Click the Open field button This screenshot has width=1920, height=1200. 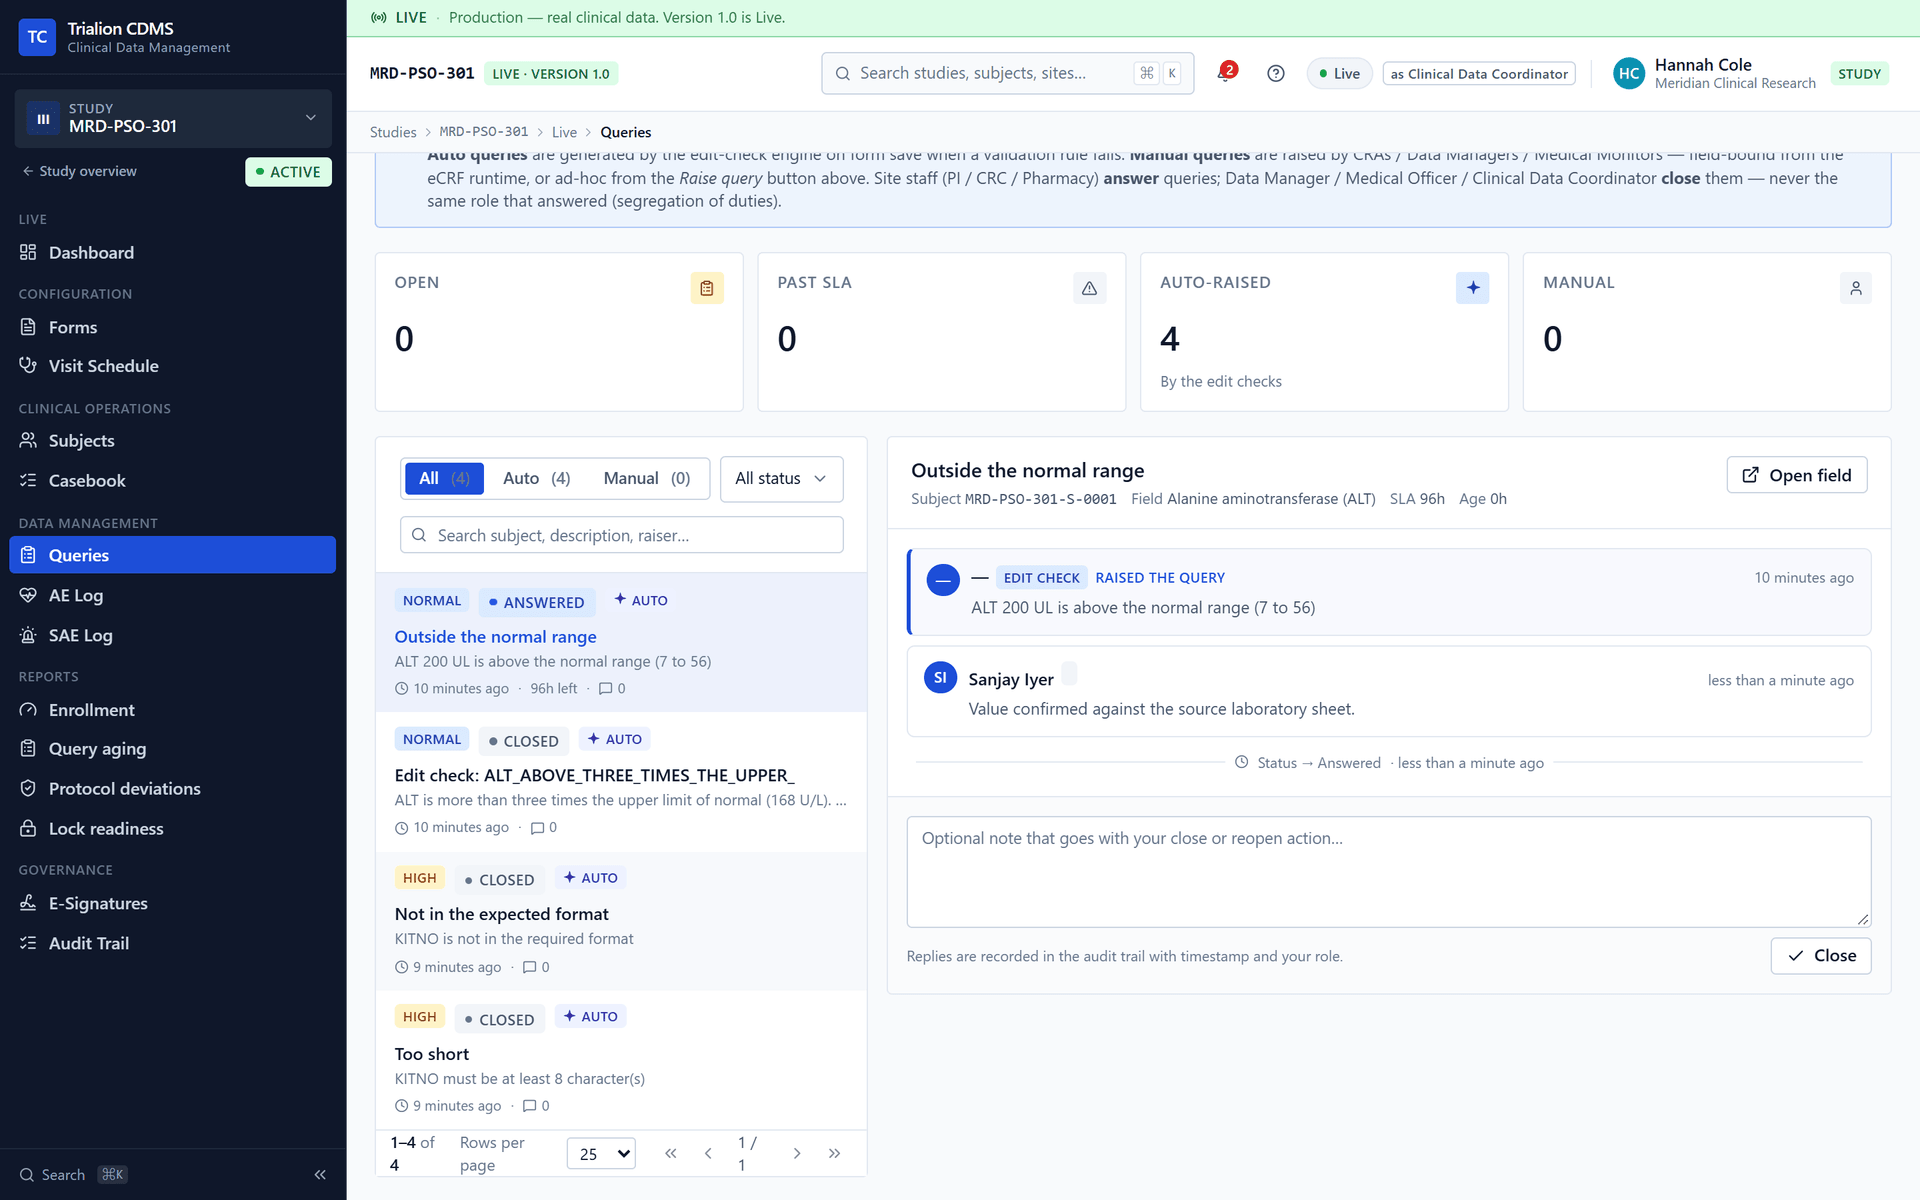1796,475
